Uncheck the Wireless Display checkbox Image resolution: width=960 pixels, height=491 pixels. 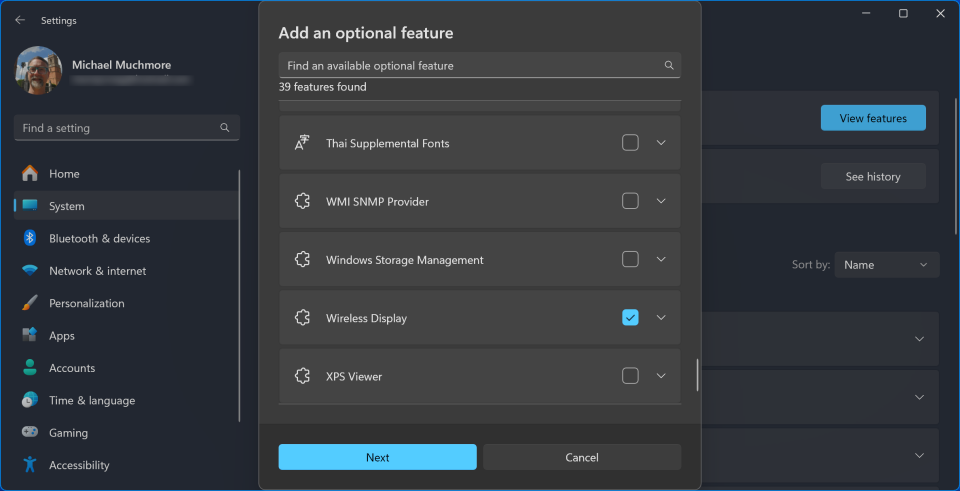[630, 317]
